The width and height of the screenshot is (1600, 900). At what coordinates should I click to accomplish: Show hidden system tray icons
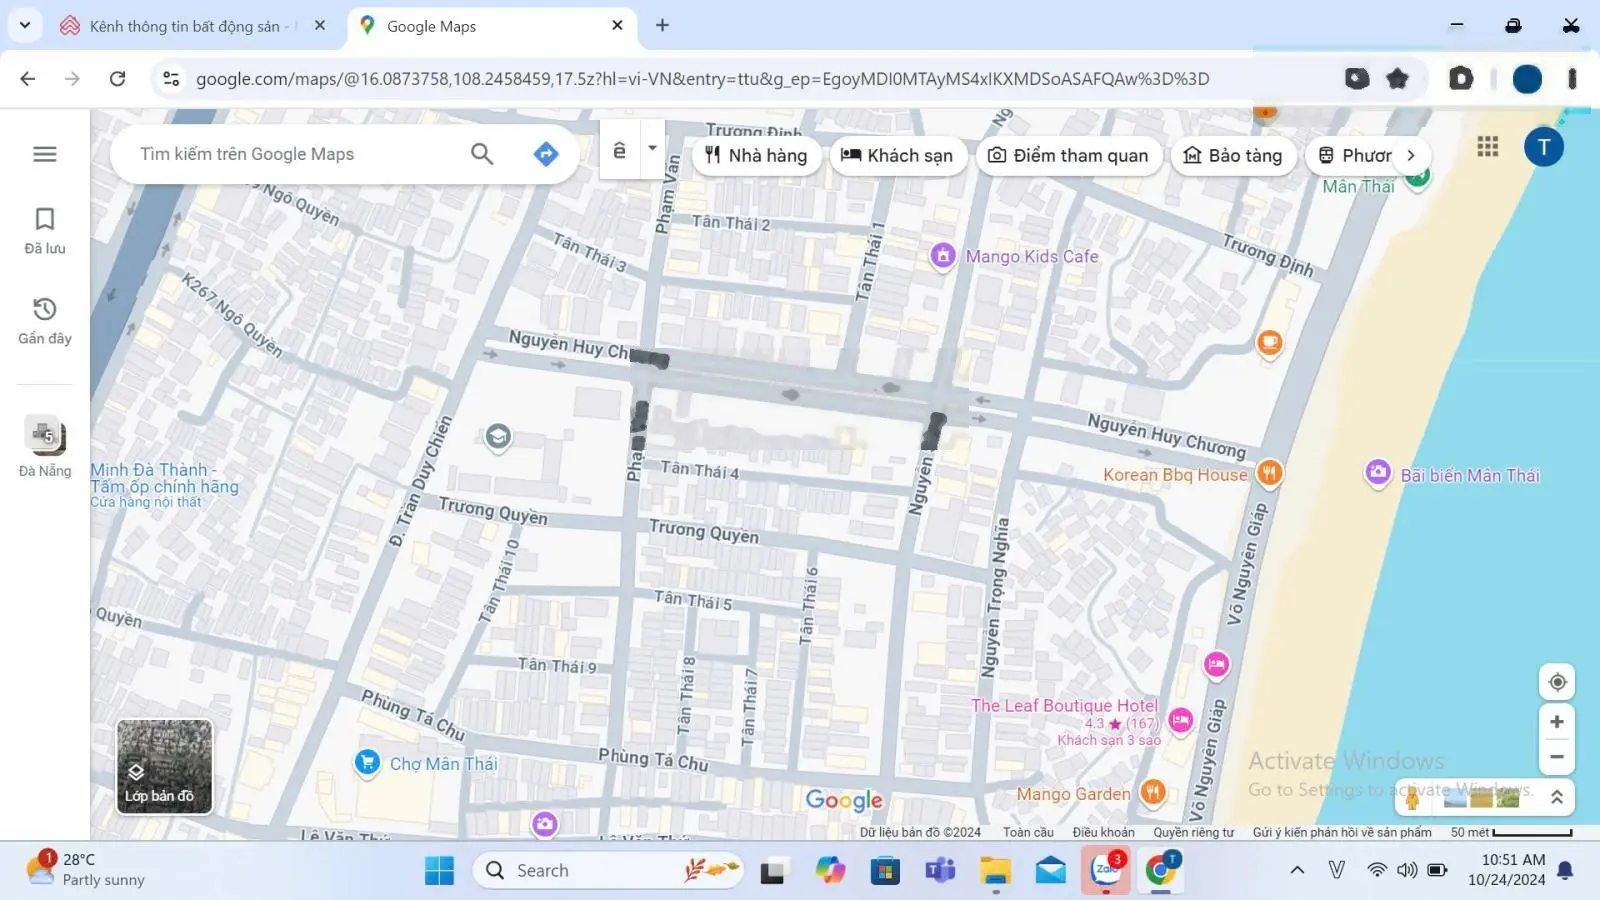click(x=1297, y=870)
